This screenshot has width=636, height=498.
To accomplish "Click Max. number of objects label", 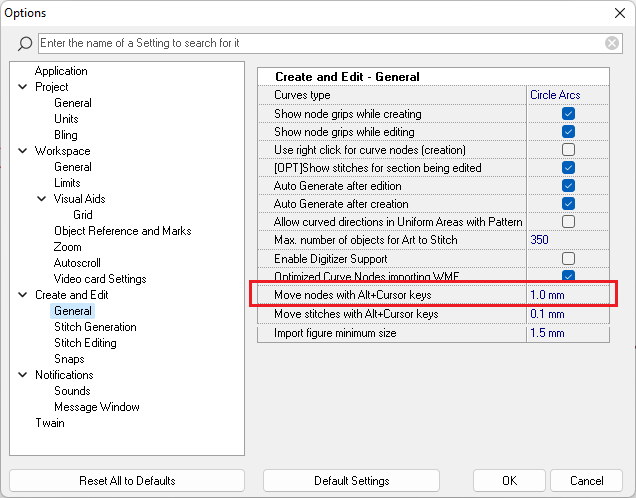I will (x=365, y=240).
